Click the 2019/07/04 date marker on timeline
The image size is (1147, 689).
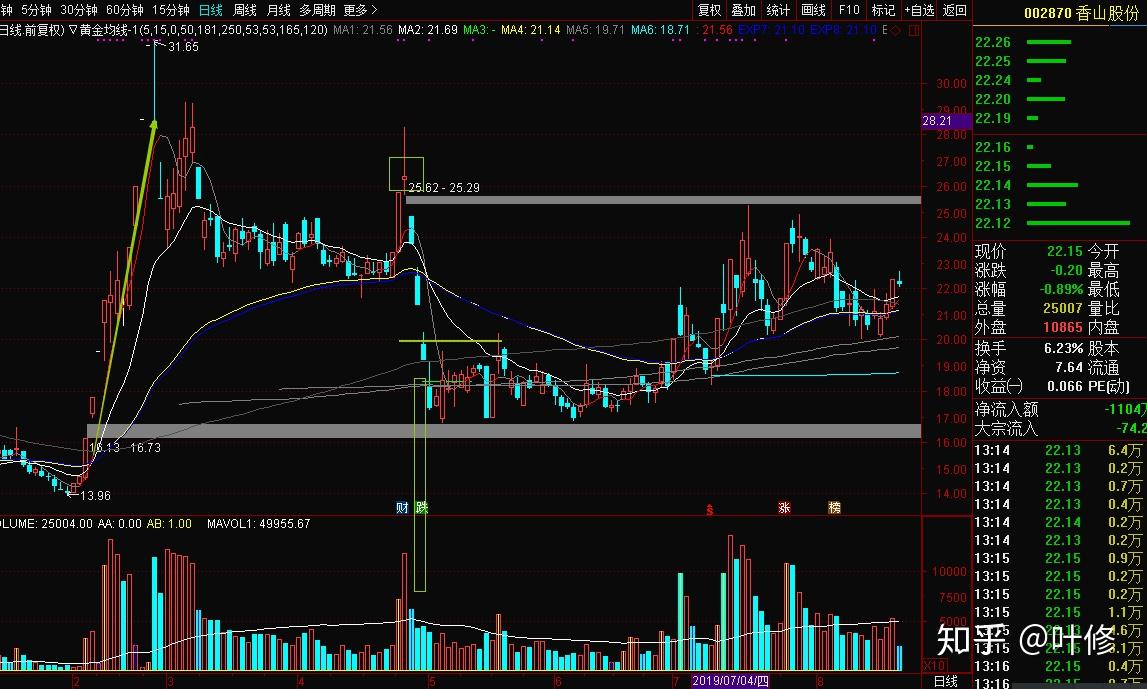click(730, 680)
